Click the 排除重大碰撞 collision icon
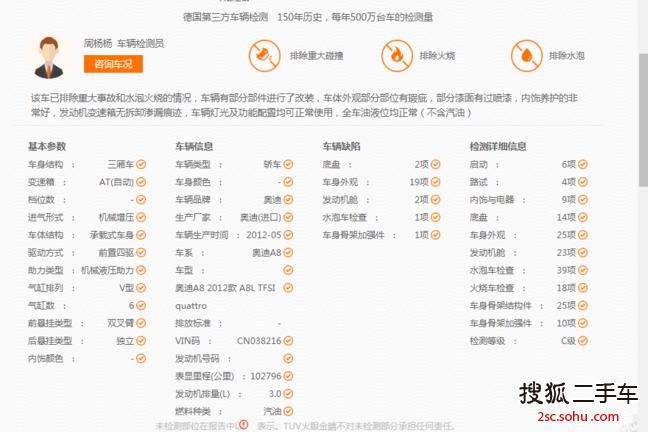Screen dimensions: 648x432 [264, 56]
